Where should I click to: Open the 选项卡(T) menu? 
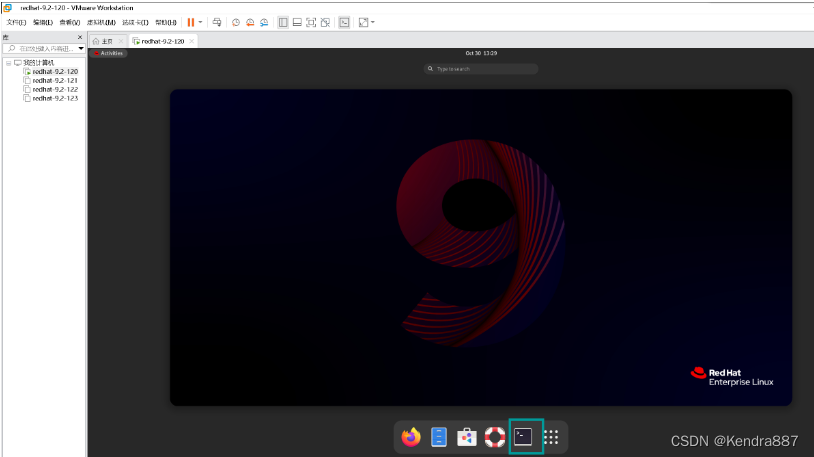point(135,22)
